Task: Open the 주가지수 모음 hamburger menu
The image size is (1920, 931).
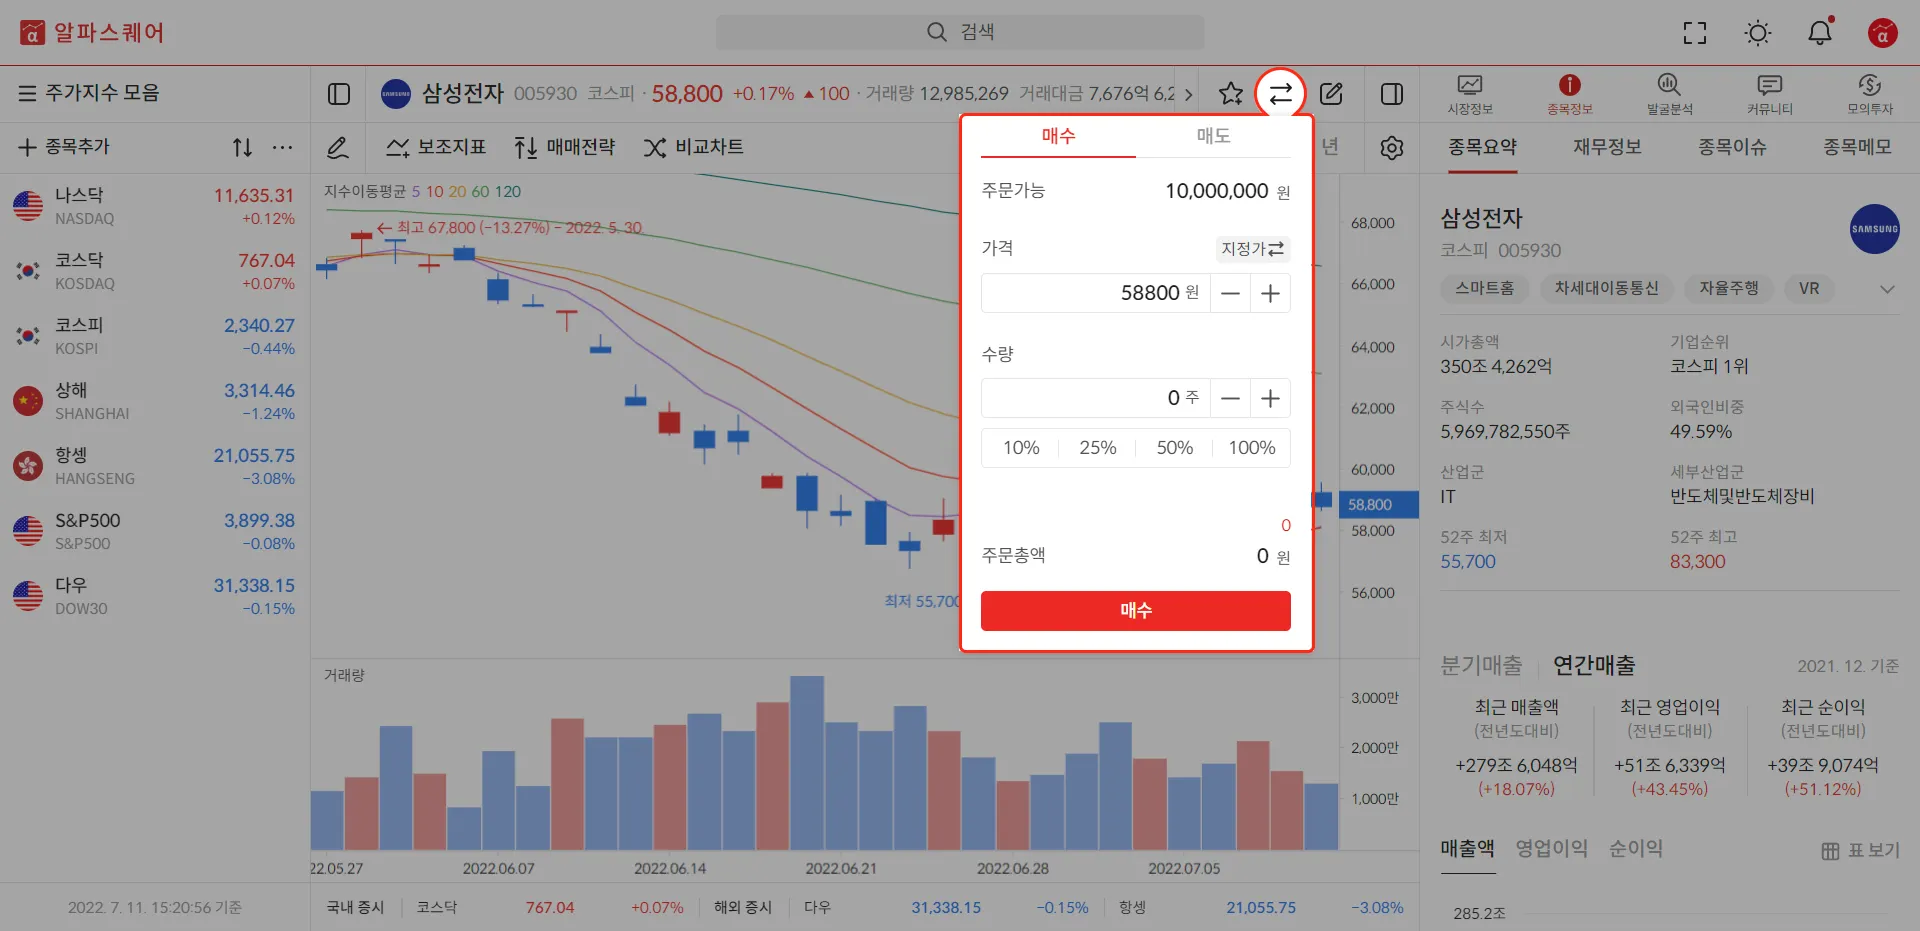Action: [x=27, y=93]
